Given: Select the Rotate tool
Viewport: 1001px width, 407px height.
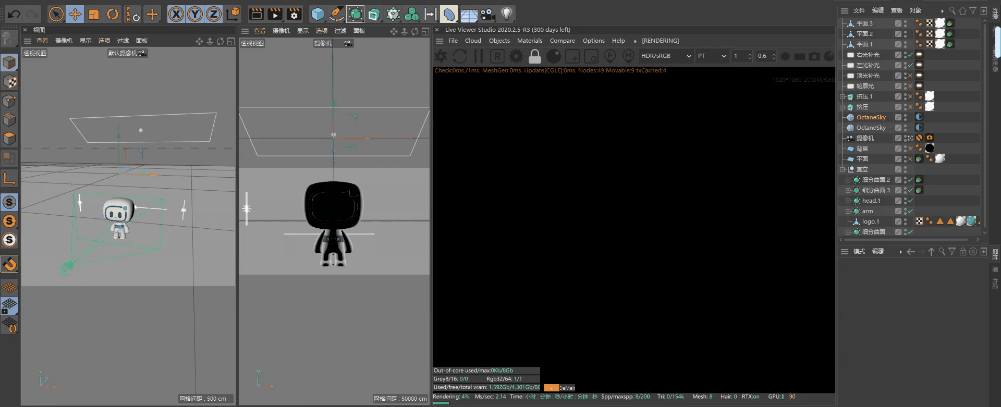Looking at the screenshot, I should tap(113, 13).
